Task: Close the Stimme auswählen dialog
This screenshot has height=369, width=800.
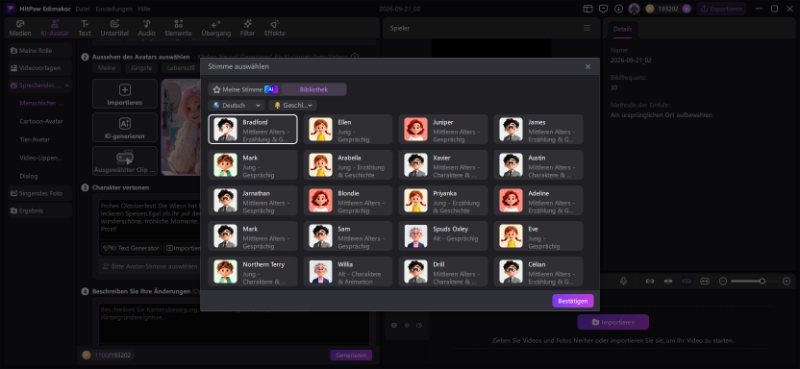Action: 588,66
